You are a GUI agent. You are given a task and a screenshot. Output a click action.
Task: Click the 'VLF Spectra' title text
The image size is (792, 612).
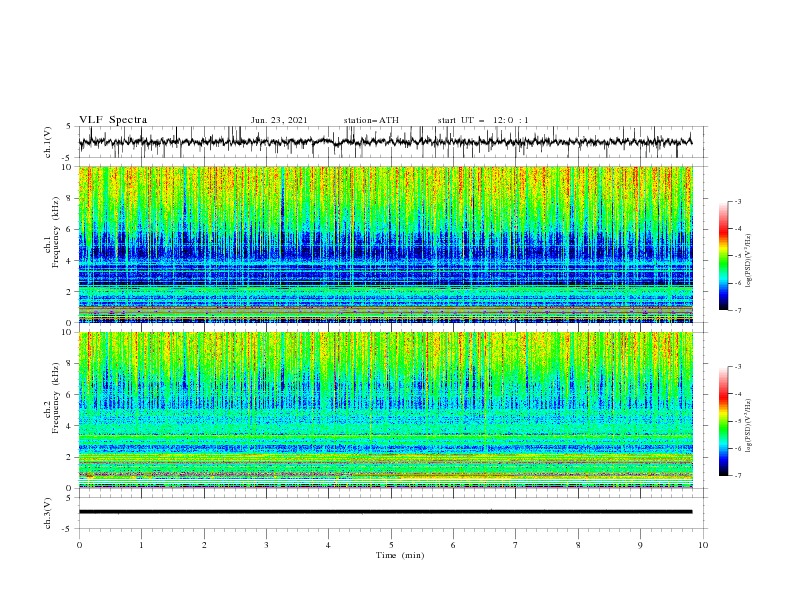pos(113,120)
